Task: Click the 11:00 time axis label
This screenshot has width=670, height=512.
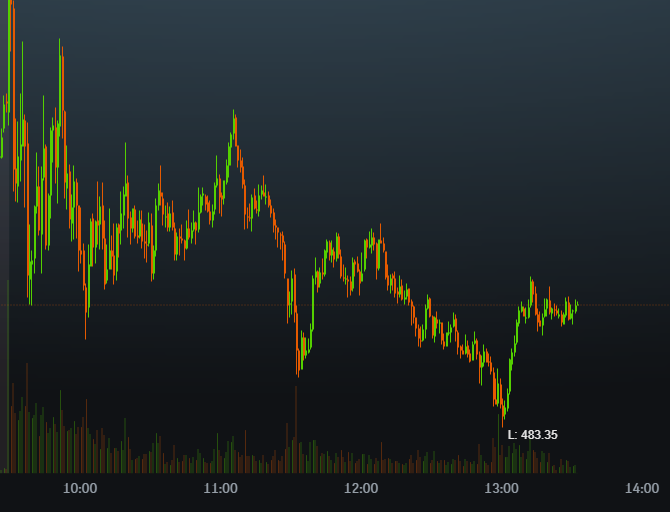Action: 220,488
